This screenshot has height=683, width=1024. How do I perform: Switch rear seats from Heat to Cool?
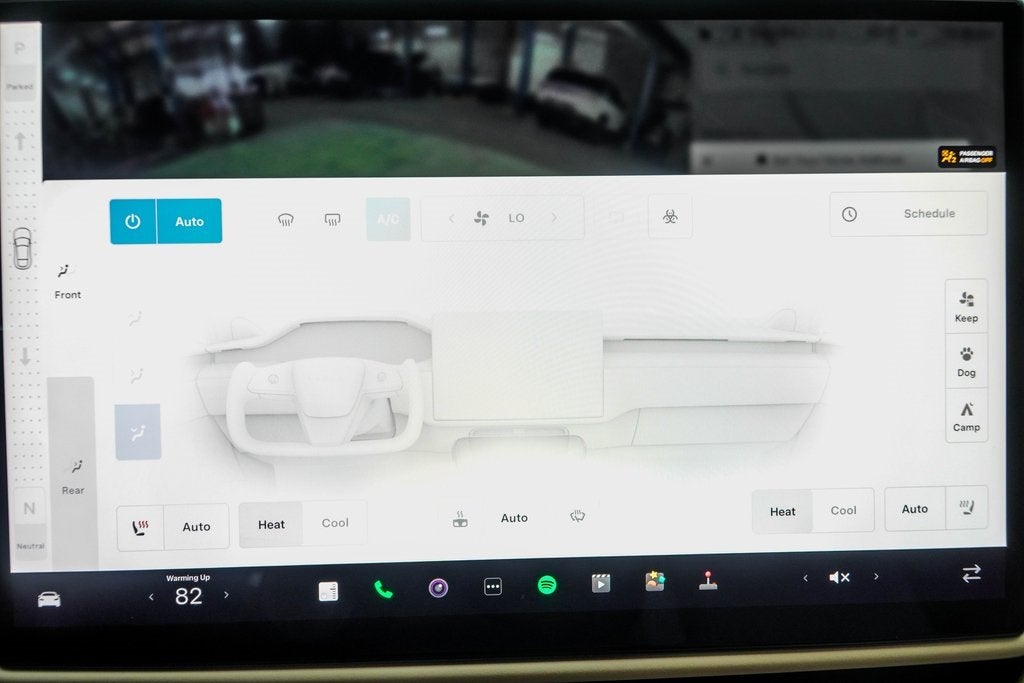tap(843, 510)
